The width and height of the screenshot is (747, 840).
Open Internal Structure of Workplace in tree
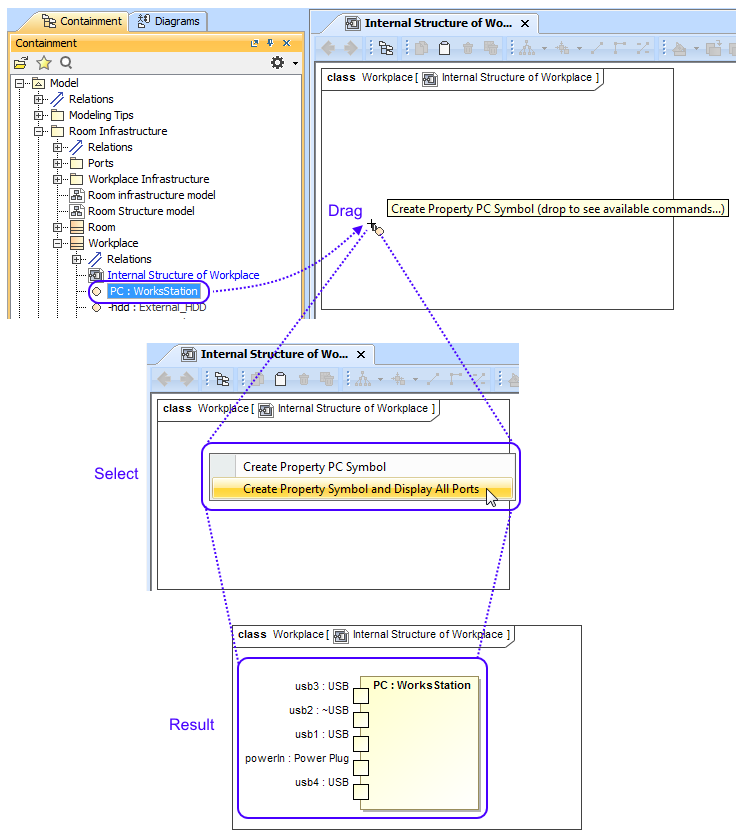182,275
